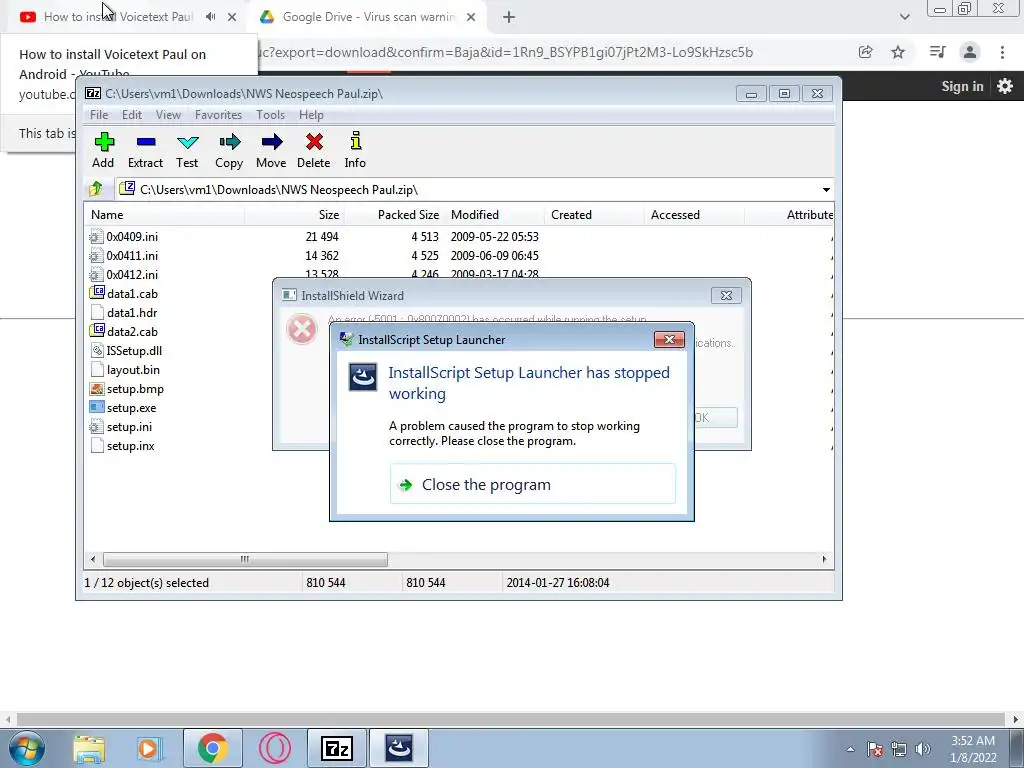Sort files by Size column
Screen dimensions: 1024x768
click(295, 215)
